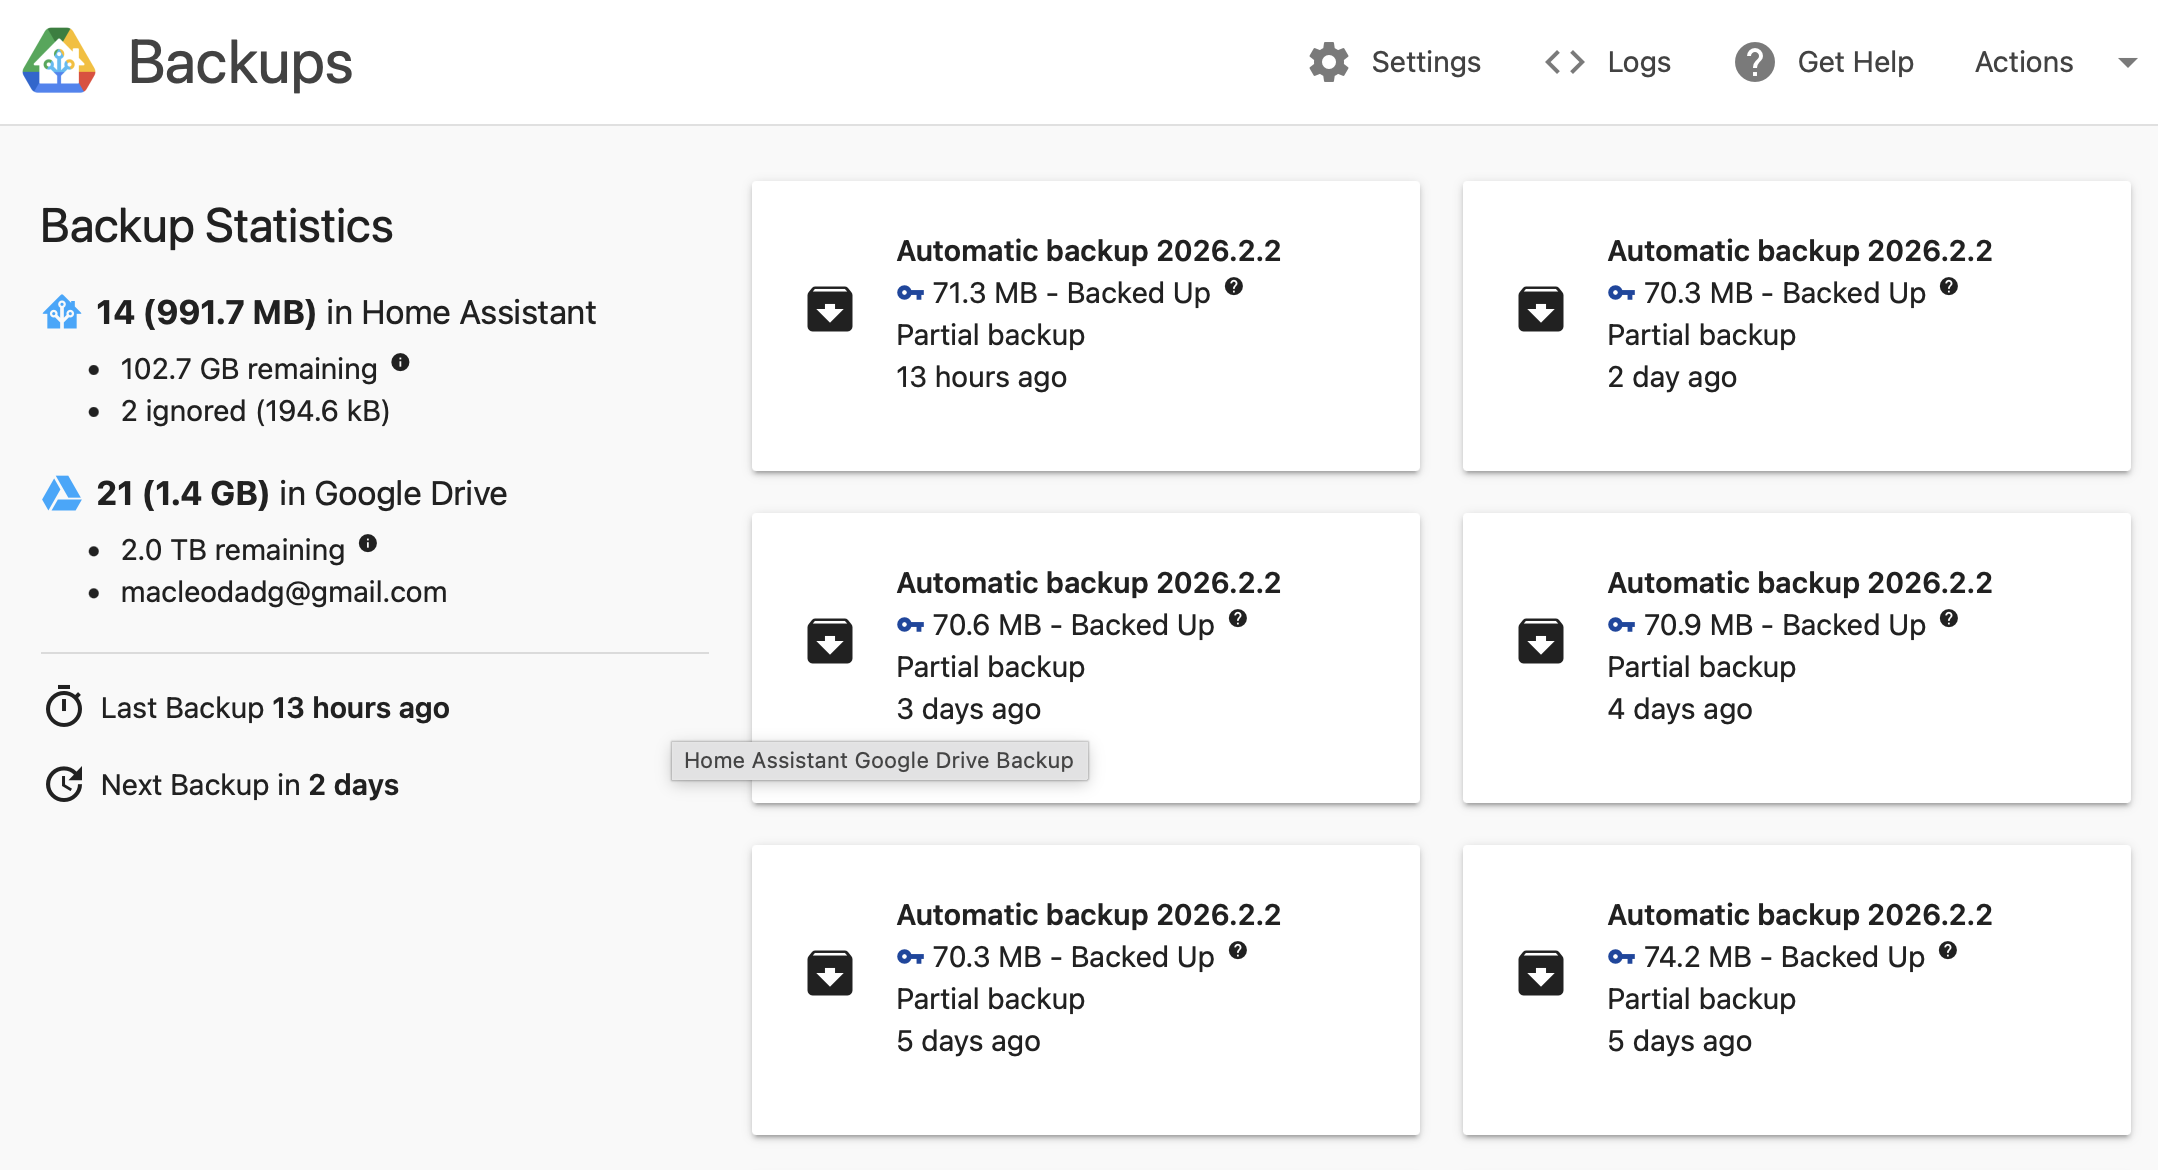
Task: Click help icon next to 70.9 MB Backed Up
Action: click(1949, 618)
